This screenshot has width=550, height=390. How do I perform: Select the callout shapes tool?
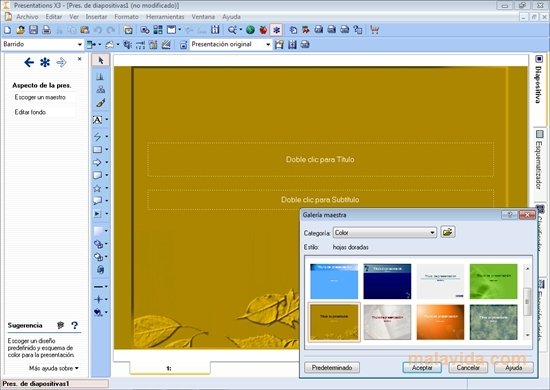point(98,201)
